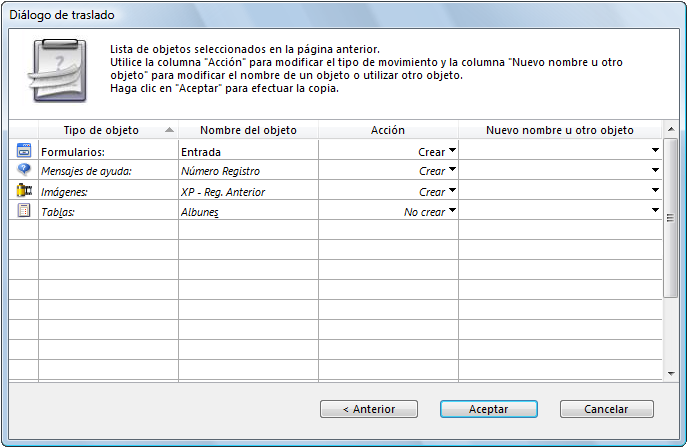Click the vertical scrollbar thumb
687x448 pixels.
(671, 218)
